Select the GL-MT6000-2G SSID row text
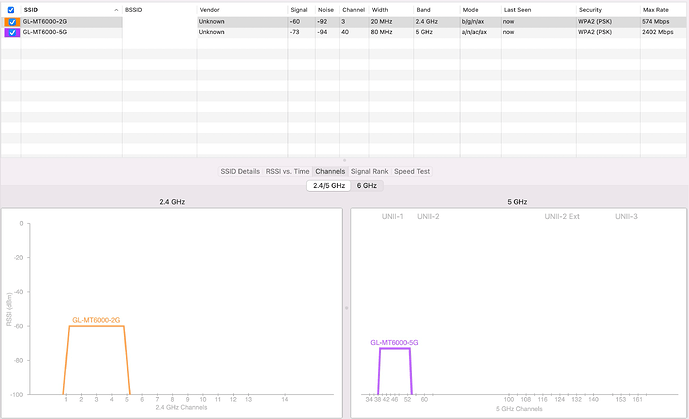 pos(45,22)
